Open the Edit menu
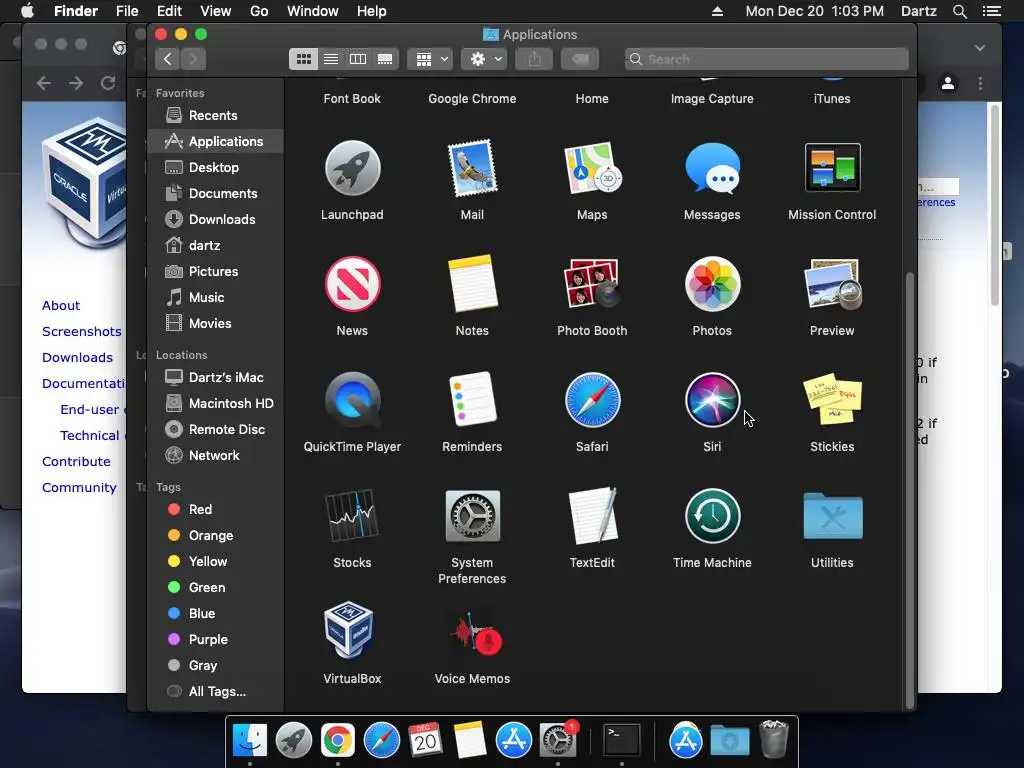Viewport: 1024px width, 768px height. click(169, 11)
